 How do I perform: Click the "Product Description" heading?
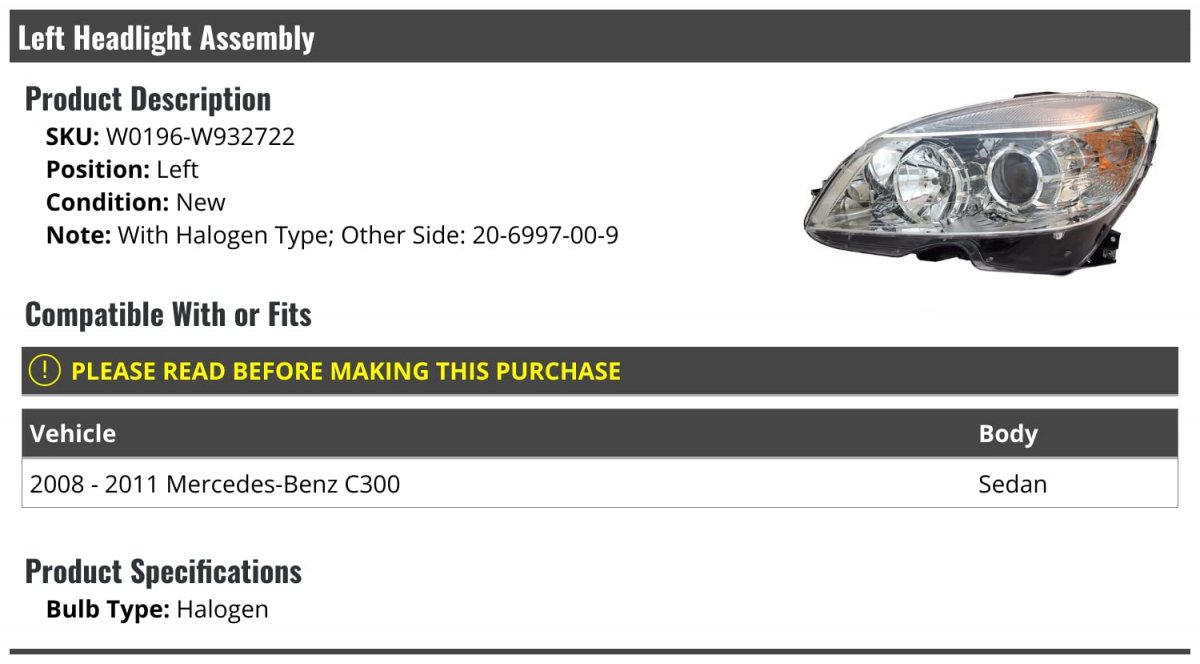click(148, 99)
